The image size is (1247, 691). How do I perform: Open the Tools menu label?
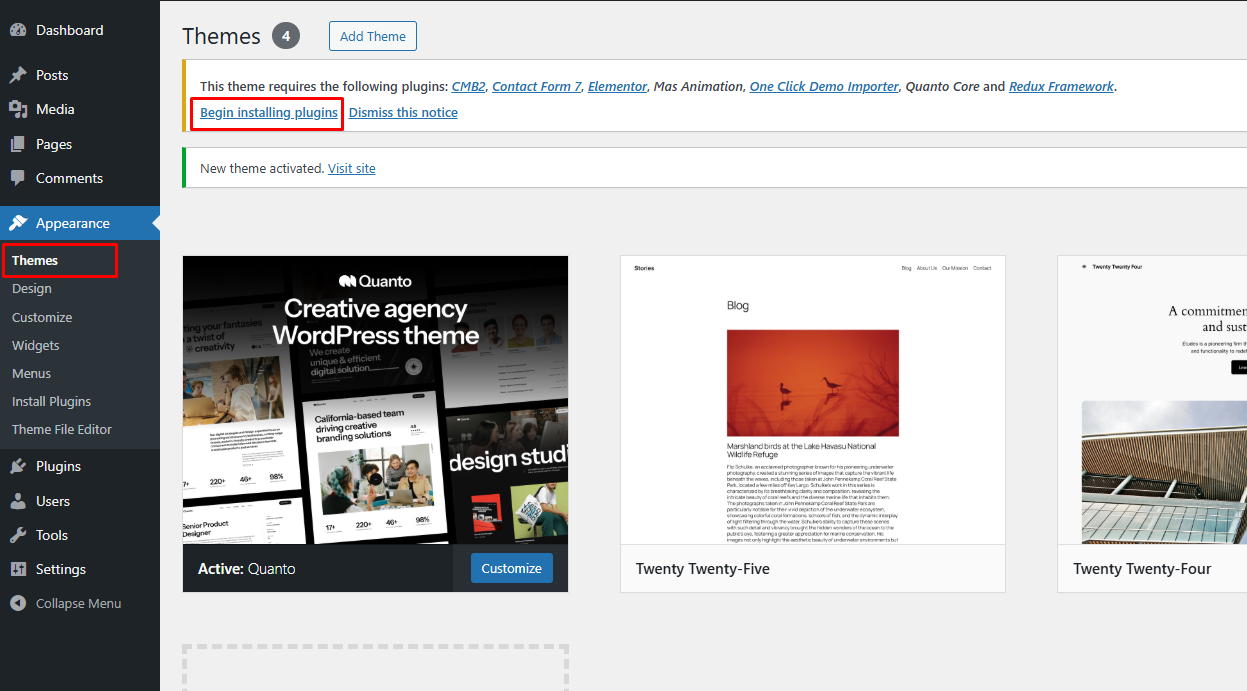tap(52, 535)
